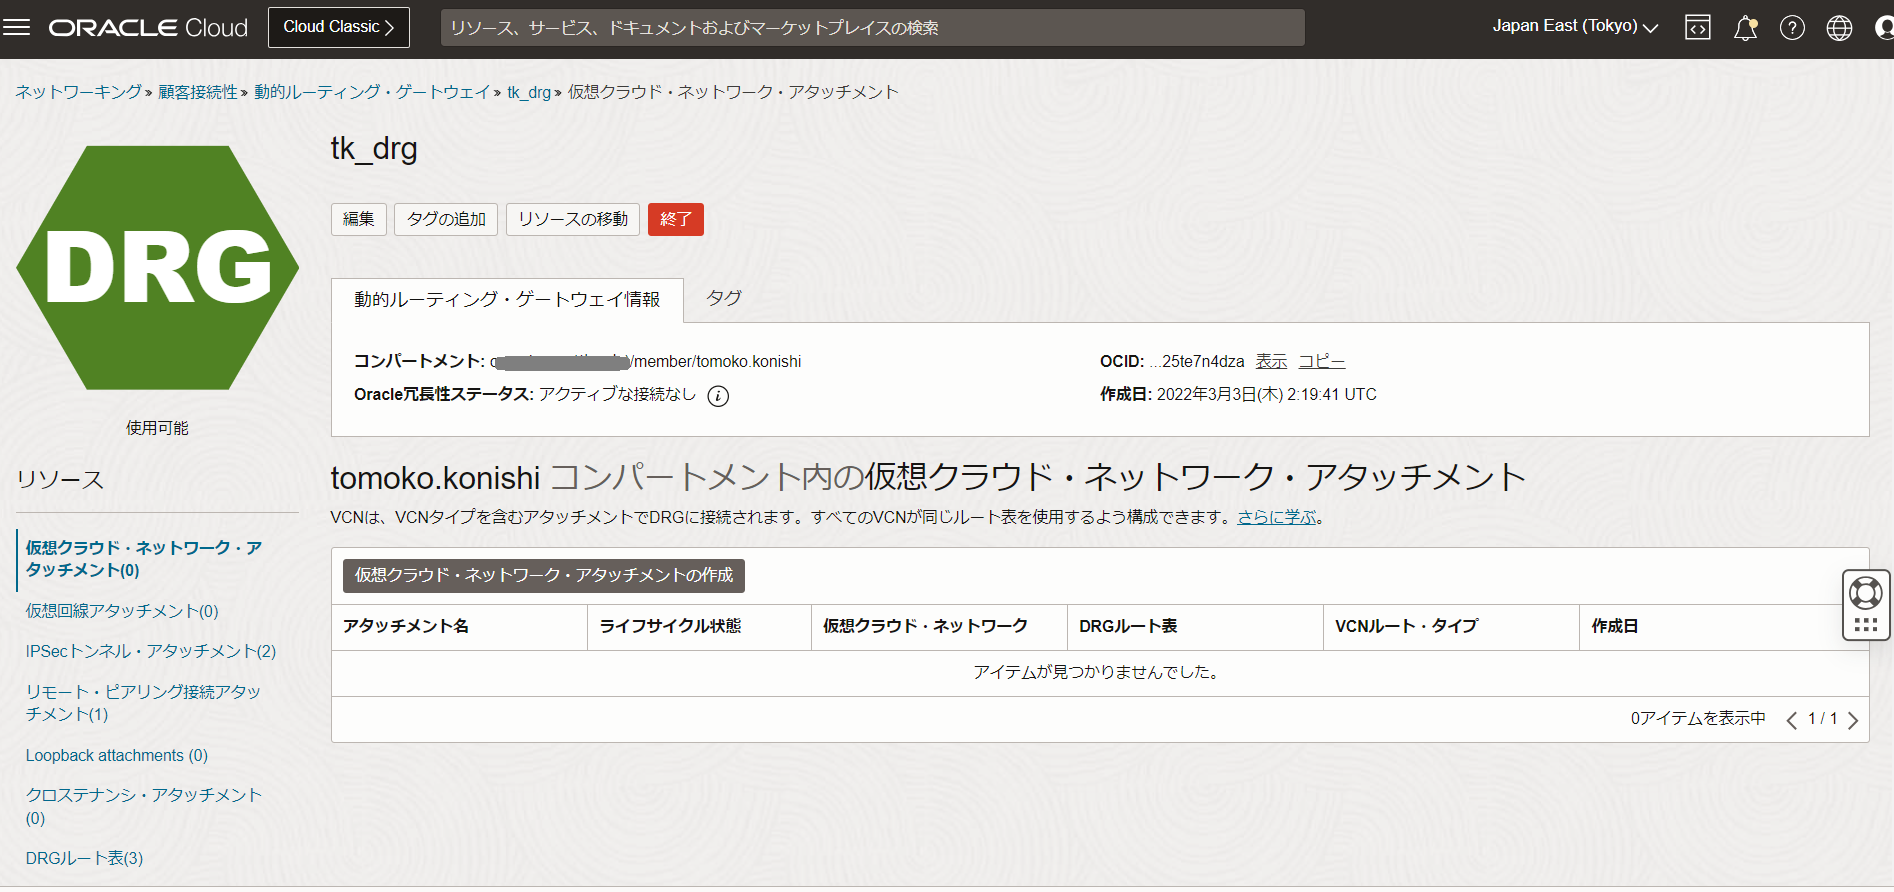Open ネットワーキング breadcrumb link
The image size is (1894, 892).
pos(78,92)
